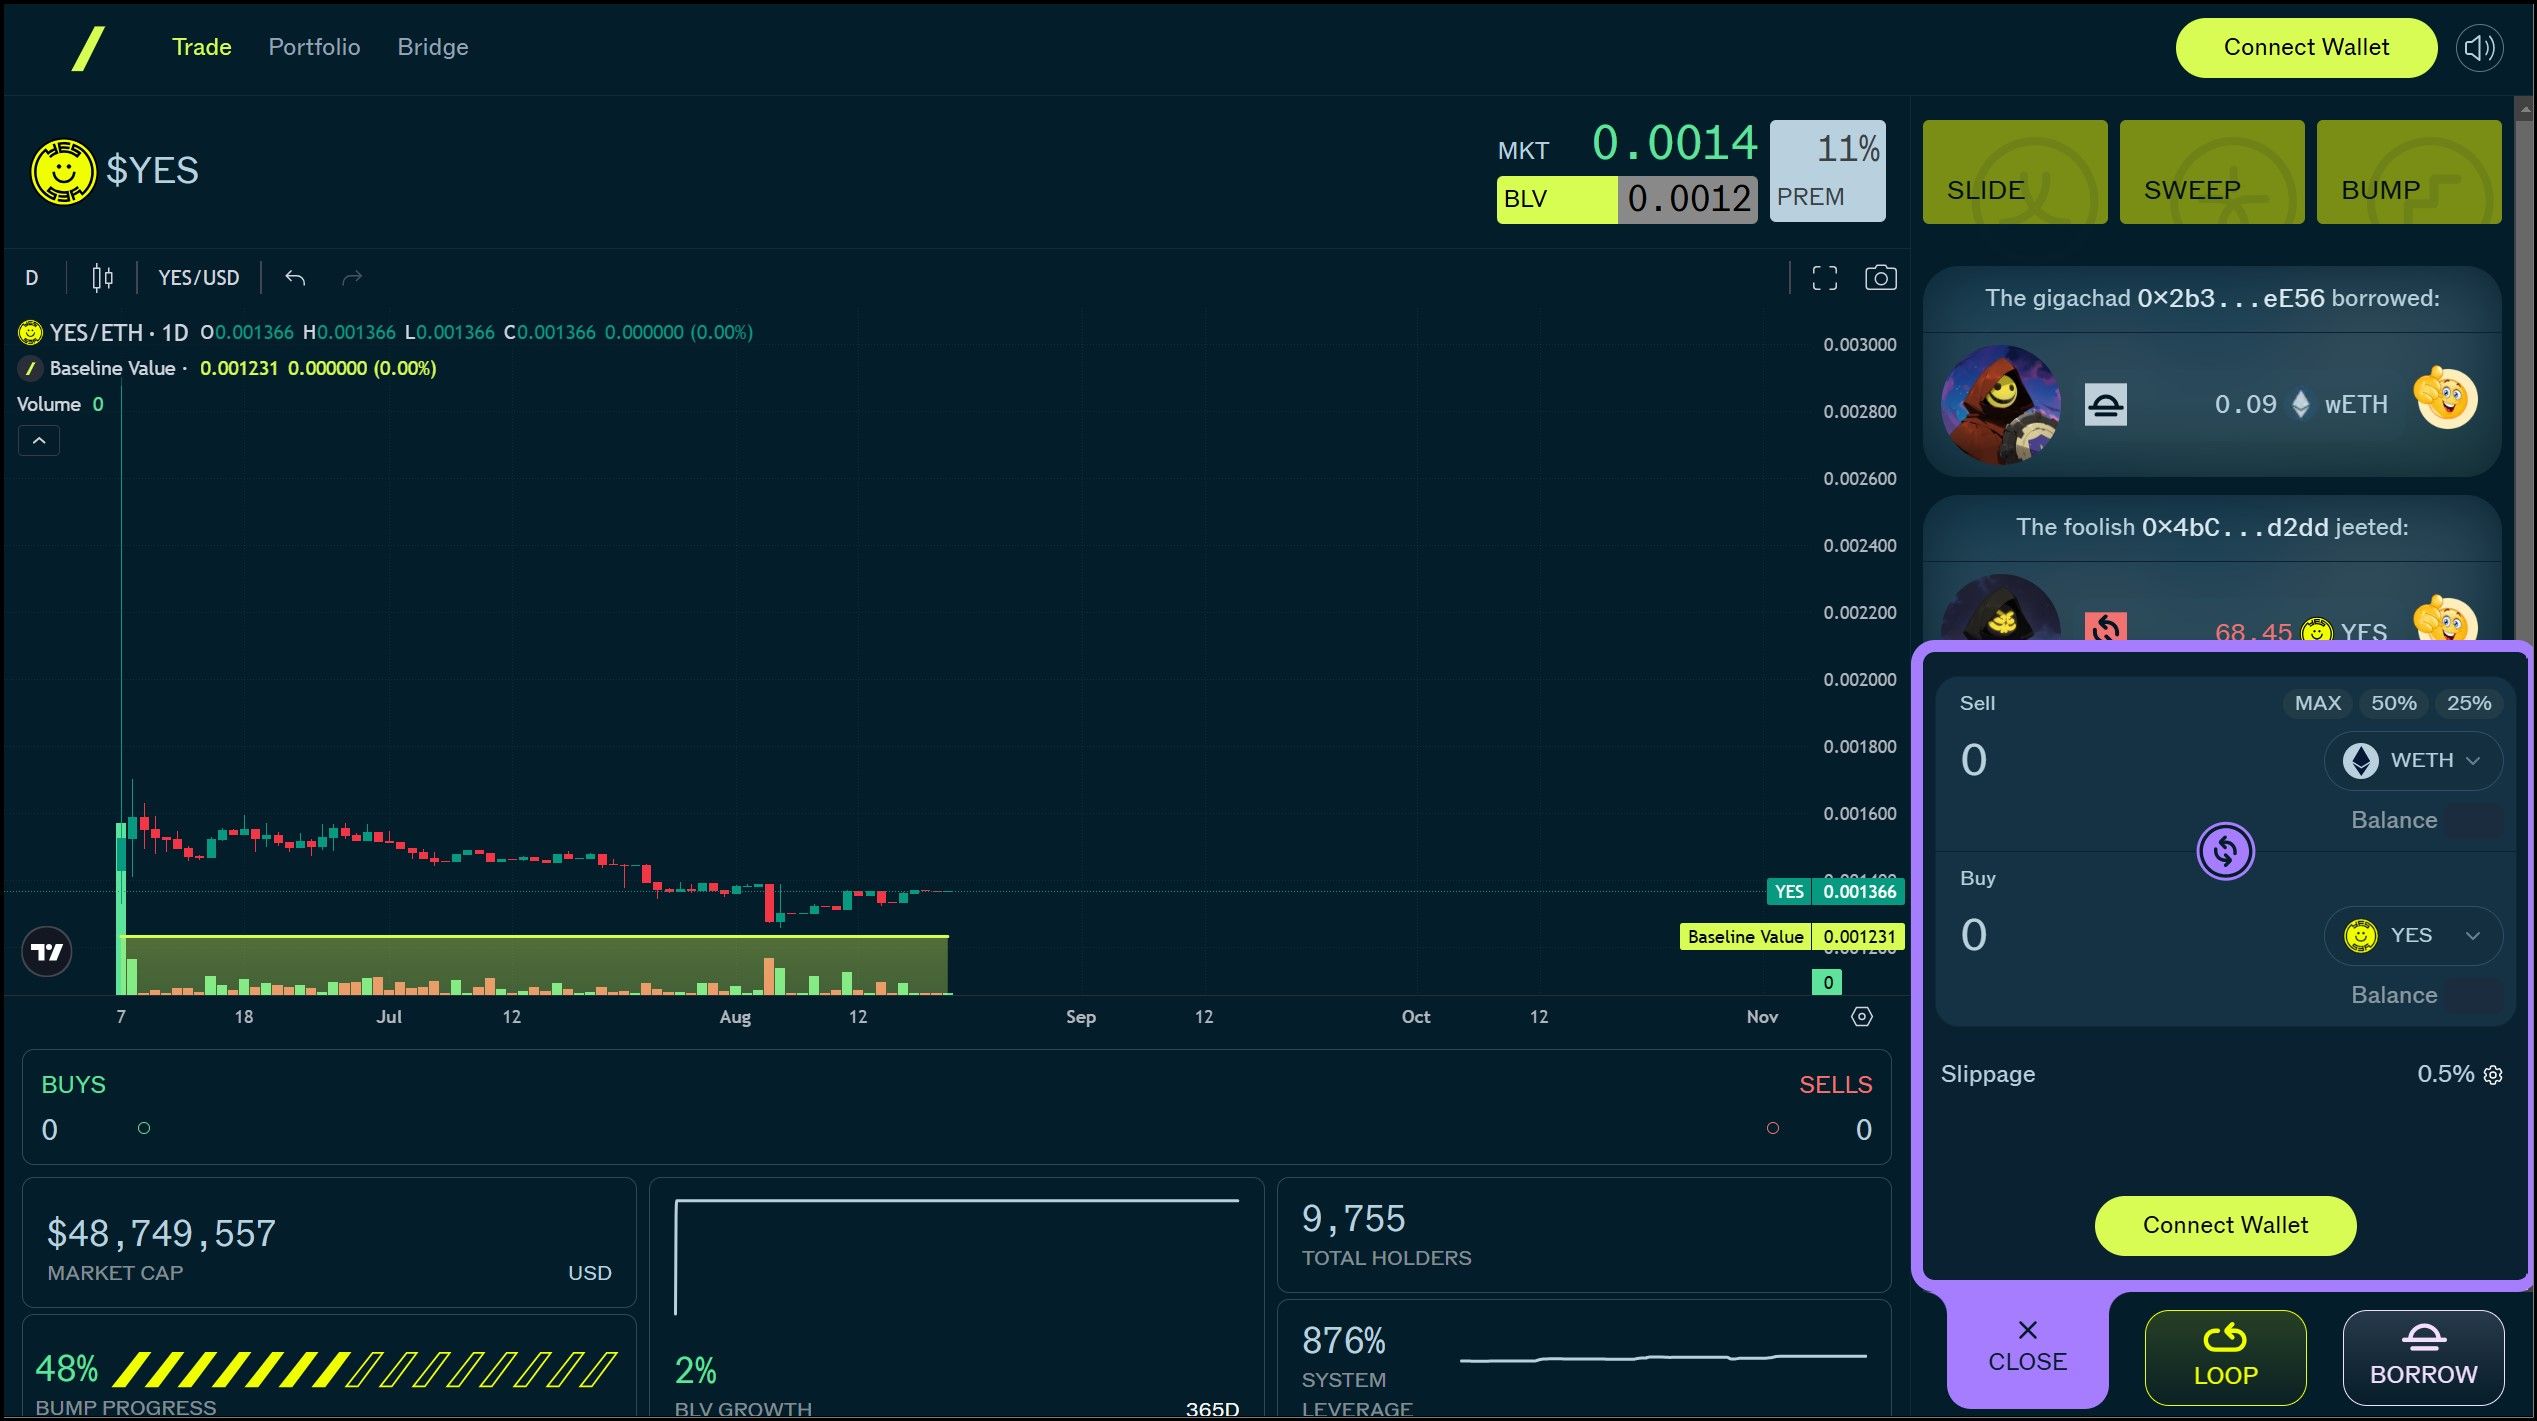
Task: Open the Bridge tab
Action: pyautogui.click(x=432, y=47)
